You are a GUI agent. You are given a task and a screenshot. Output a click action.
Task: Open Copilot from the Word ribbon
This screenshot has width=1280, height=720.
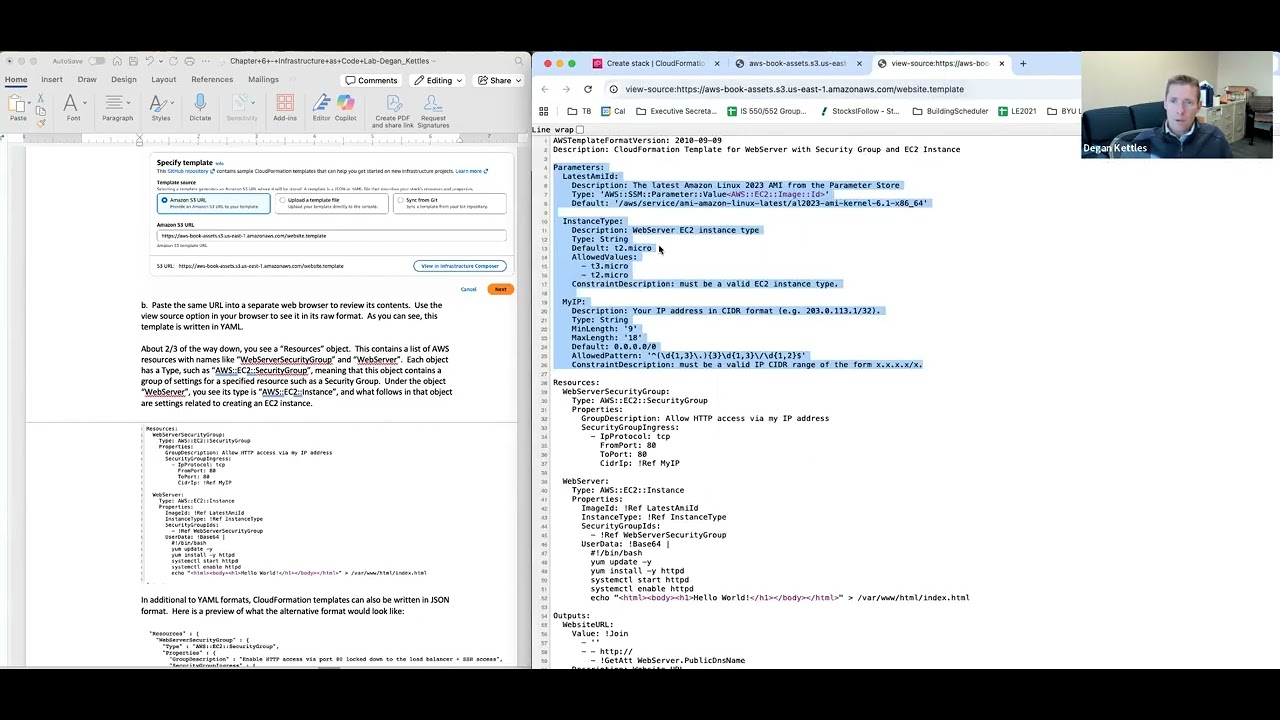coord(345,103)
